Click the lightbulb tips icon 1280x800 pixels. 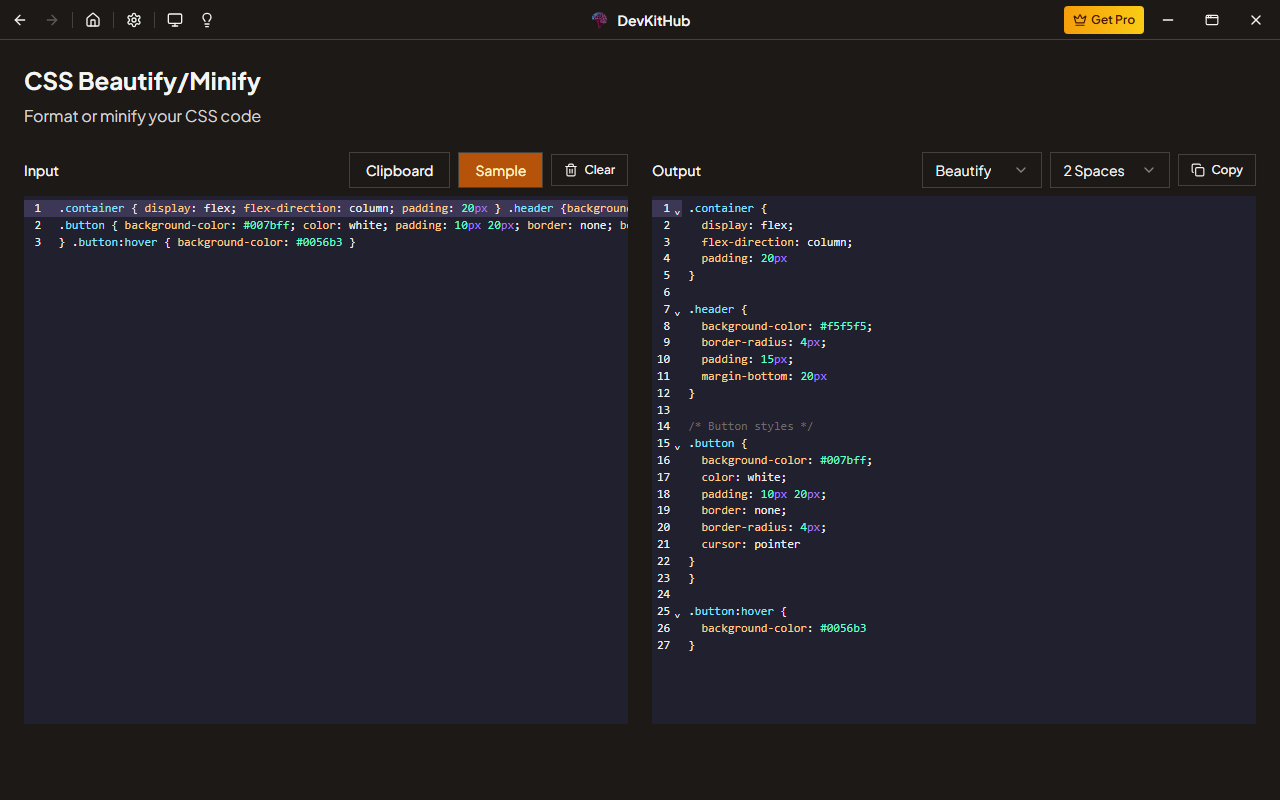coord(207,20)
